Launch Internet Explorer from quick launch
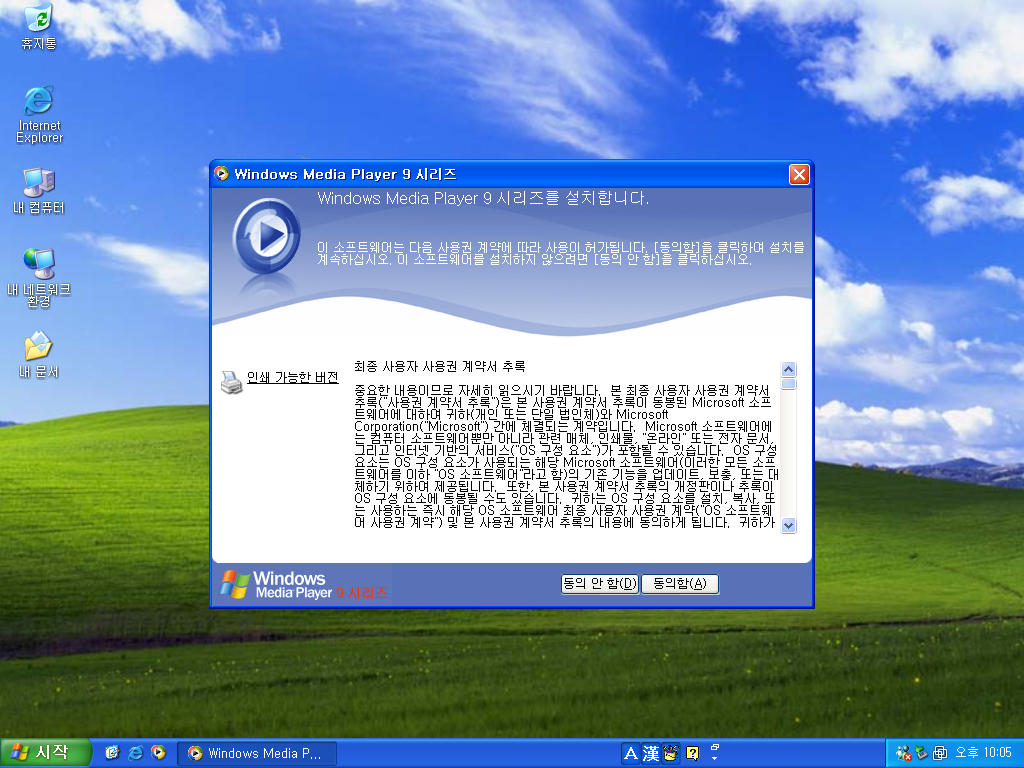 coord(135,753)
